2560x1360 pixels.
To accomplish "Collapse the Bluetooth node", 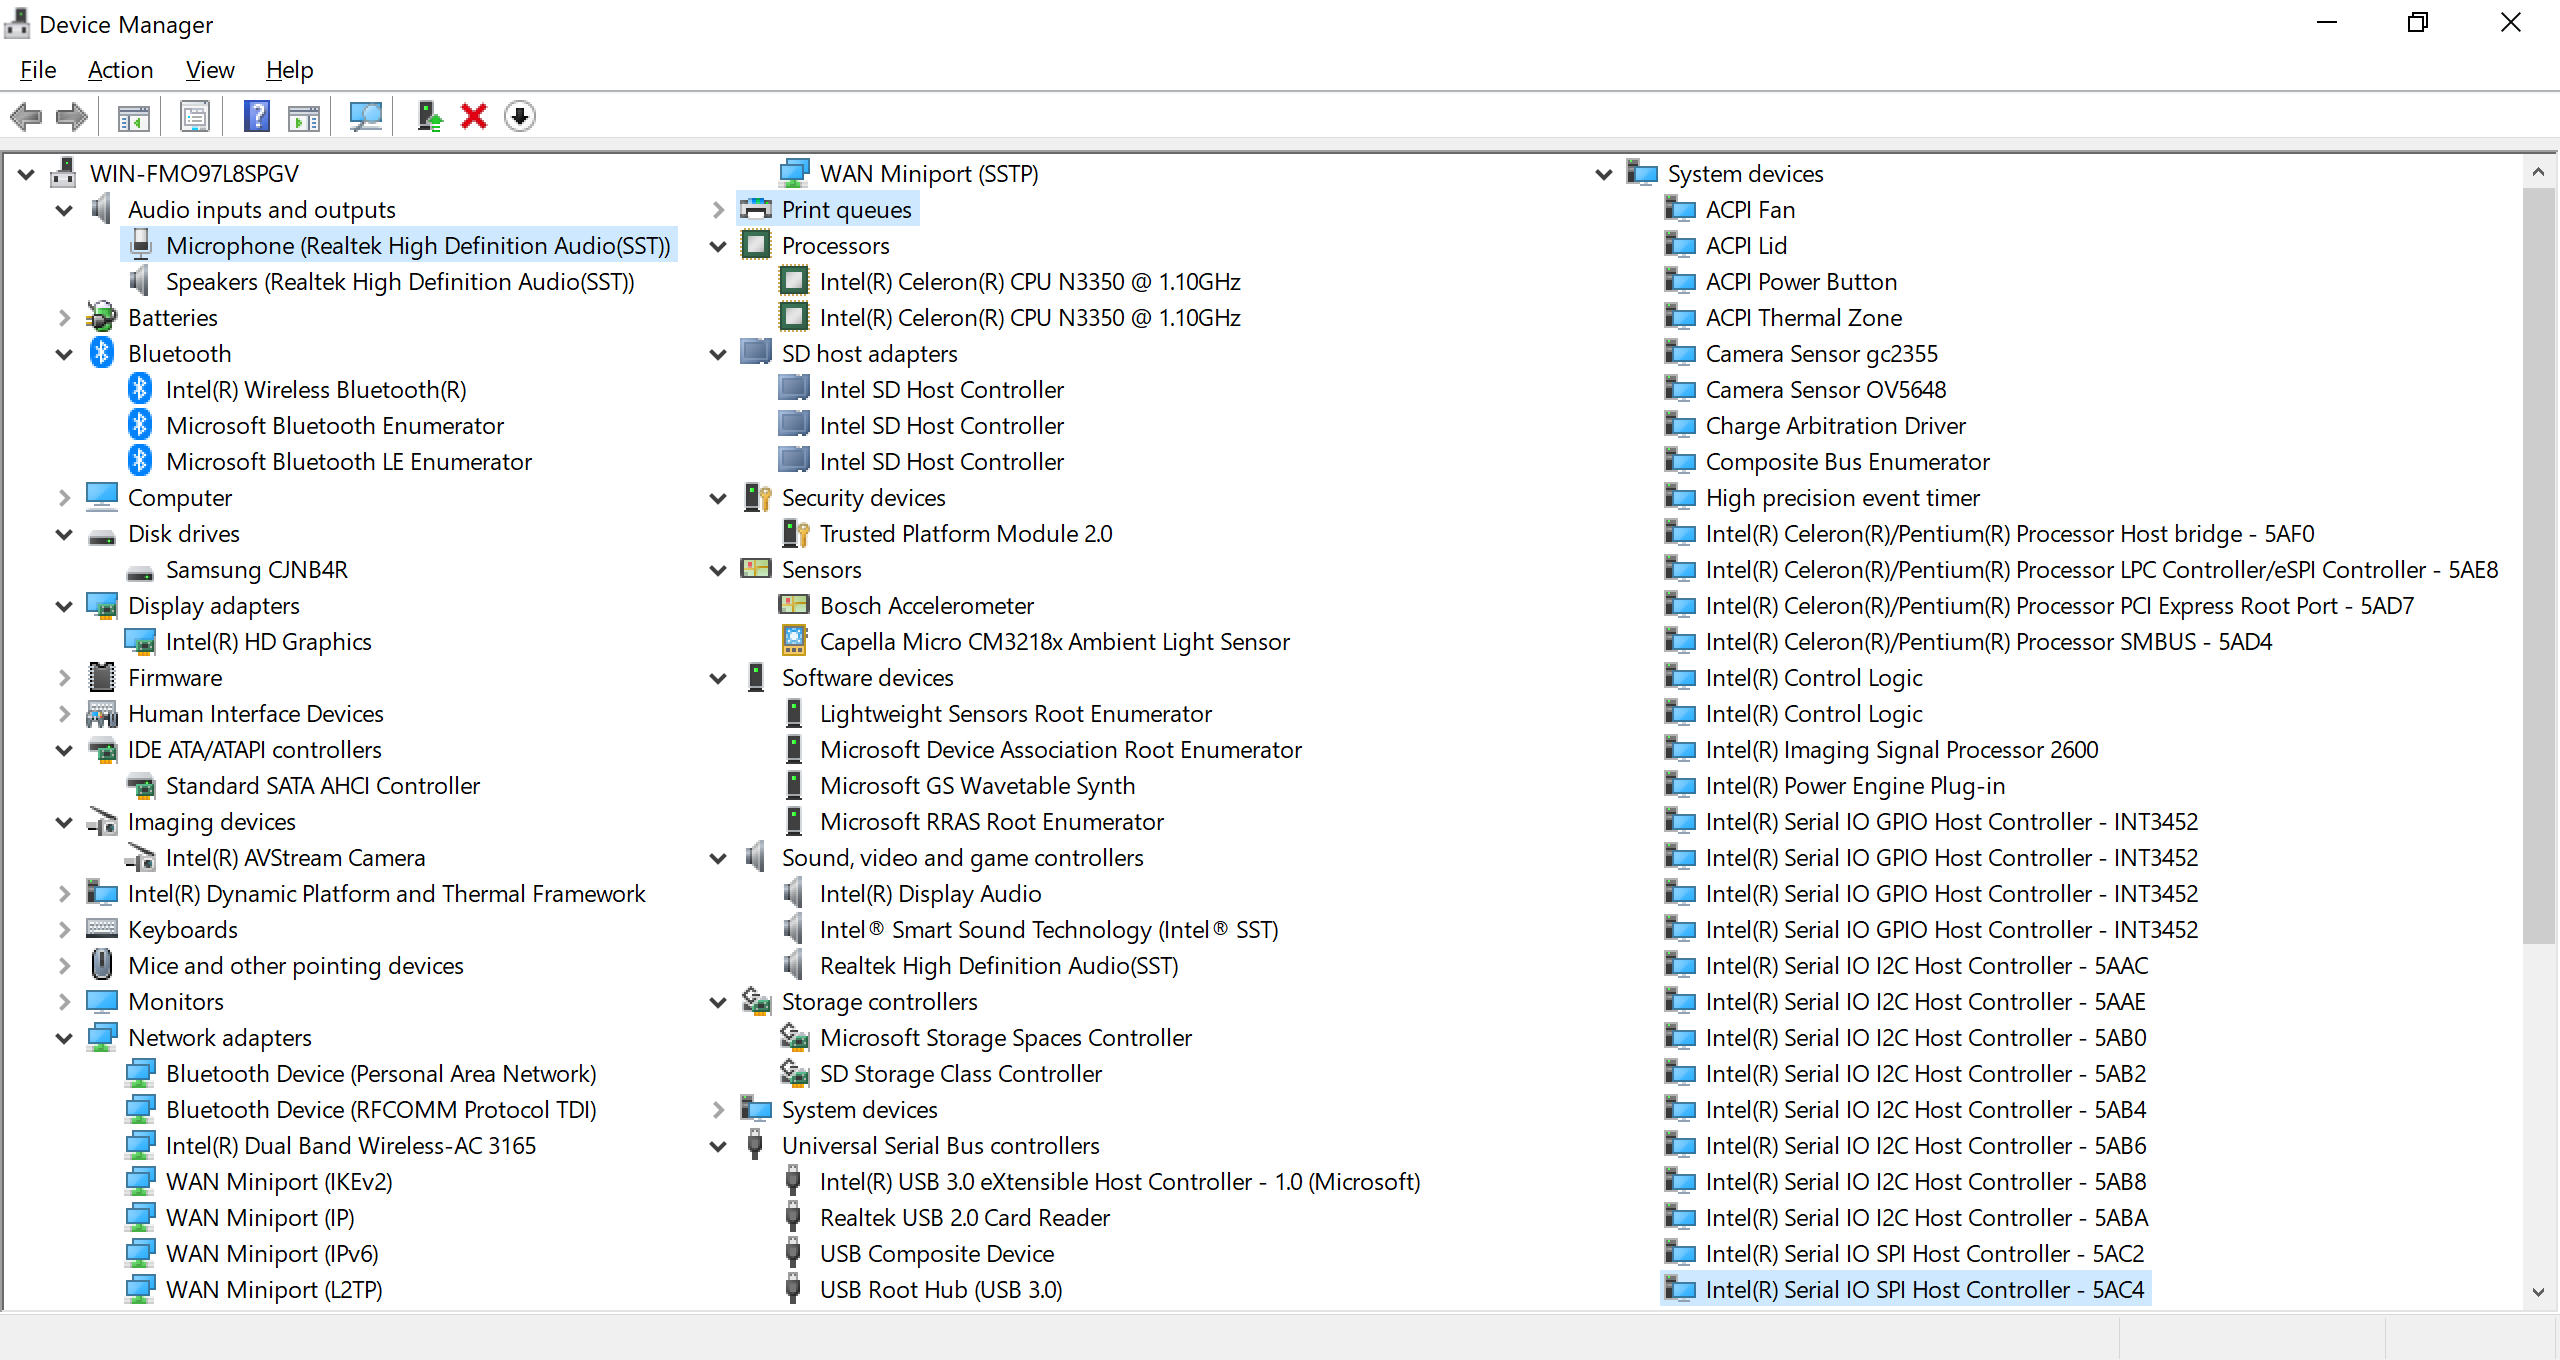I will pyautogui.click(x=64, y=354).
